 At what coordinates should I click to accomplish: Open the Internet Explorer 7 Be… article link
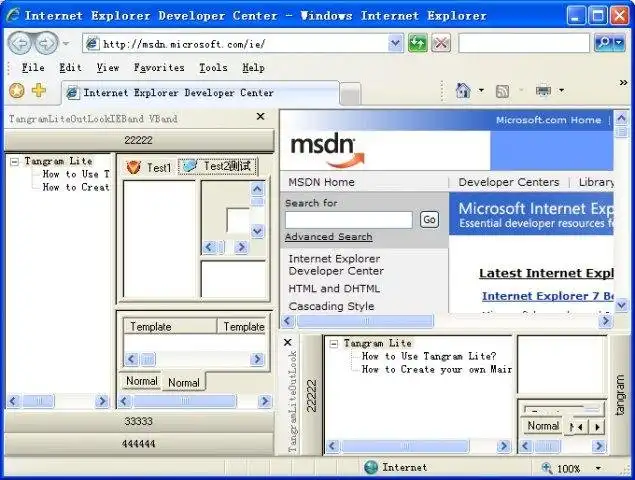coord(548,296)
